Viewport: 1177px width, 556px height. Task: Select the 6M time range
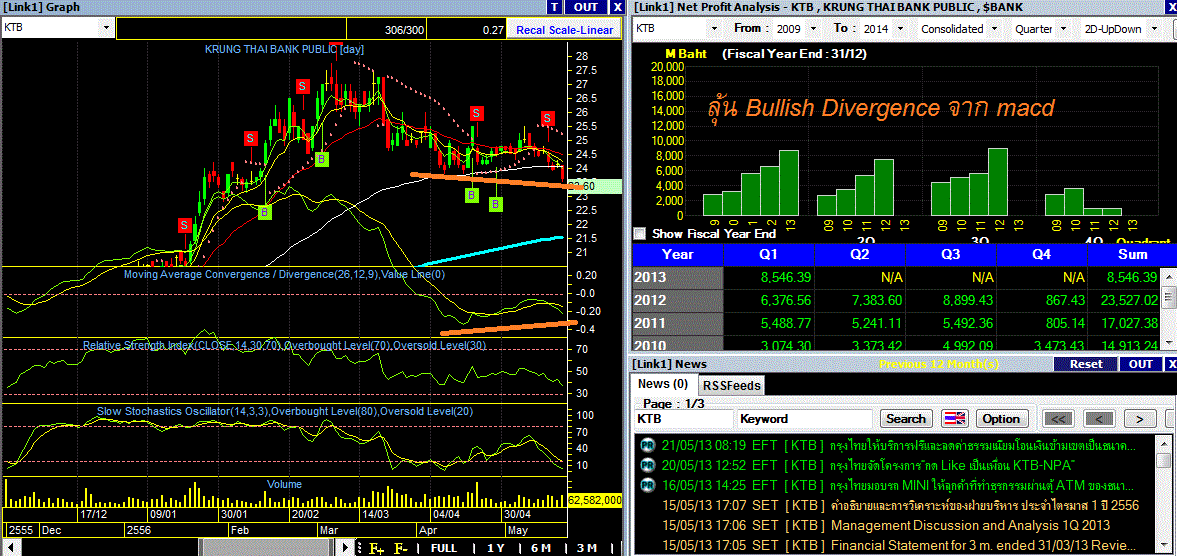540,548
